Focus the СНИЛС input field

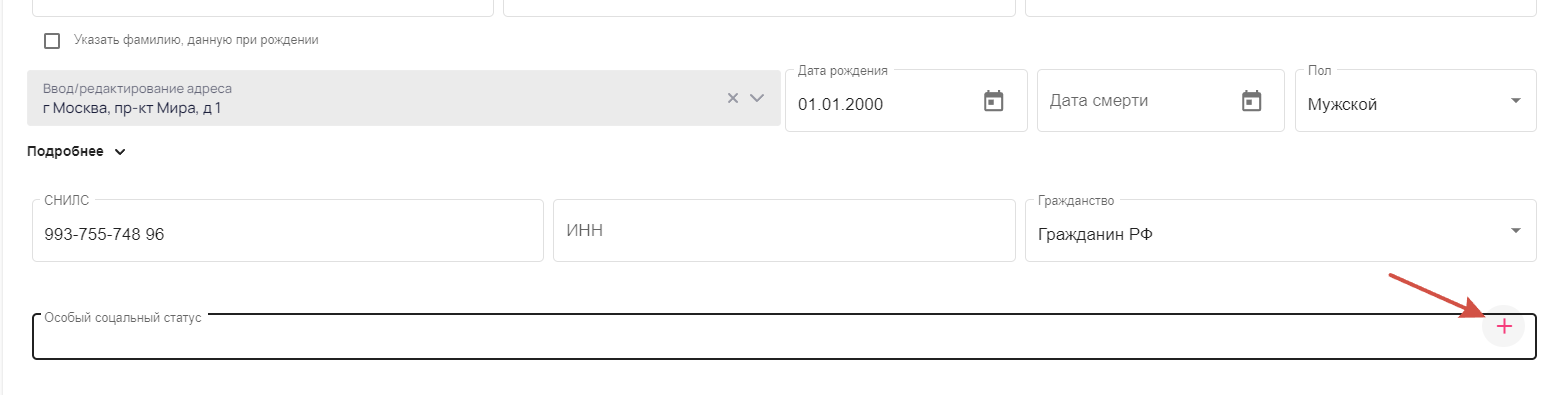(288, 231)
